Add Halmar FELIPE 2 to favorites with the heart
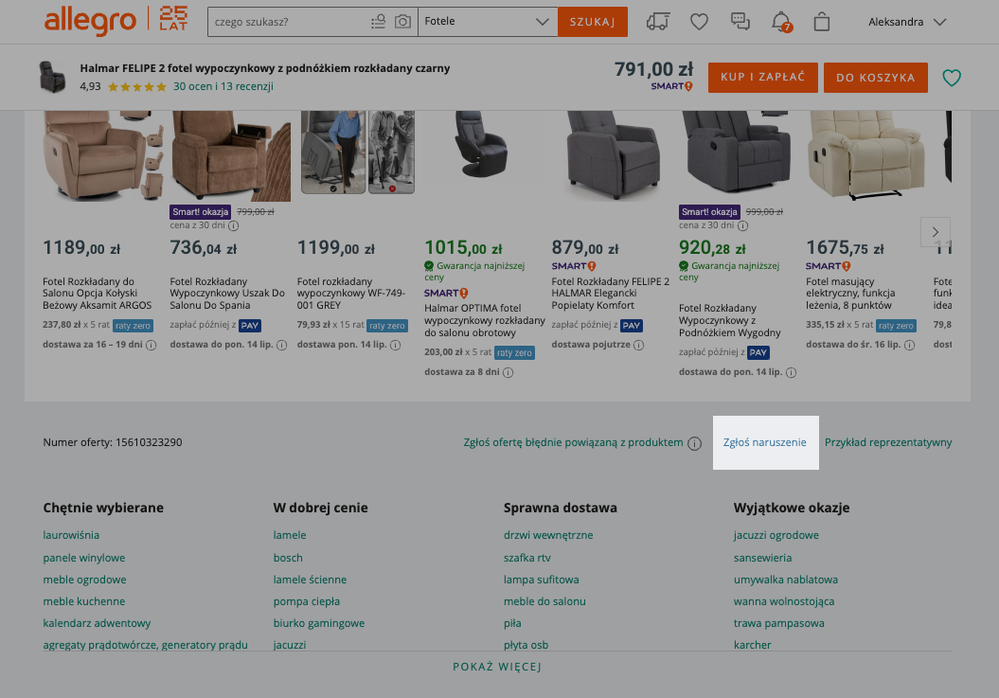The width and height of the screenshot is (999, 698). coord(952,78)
